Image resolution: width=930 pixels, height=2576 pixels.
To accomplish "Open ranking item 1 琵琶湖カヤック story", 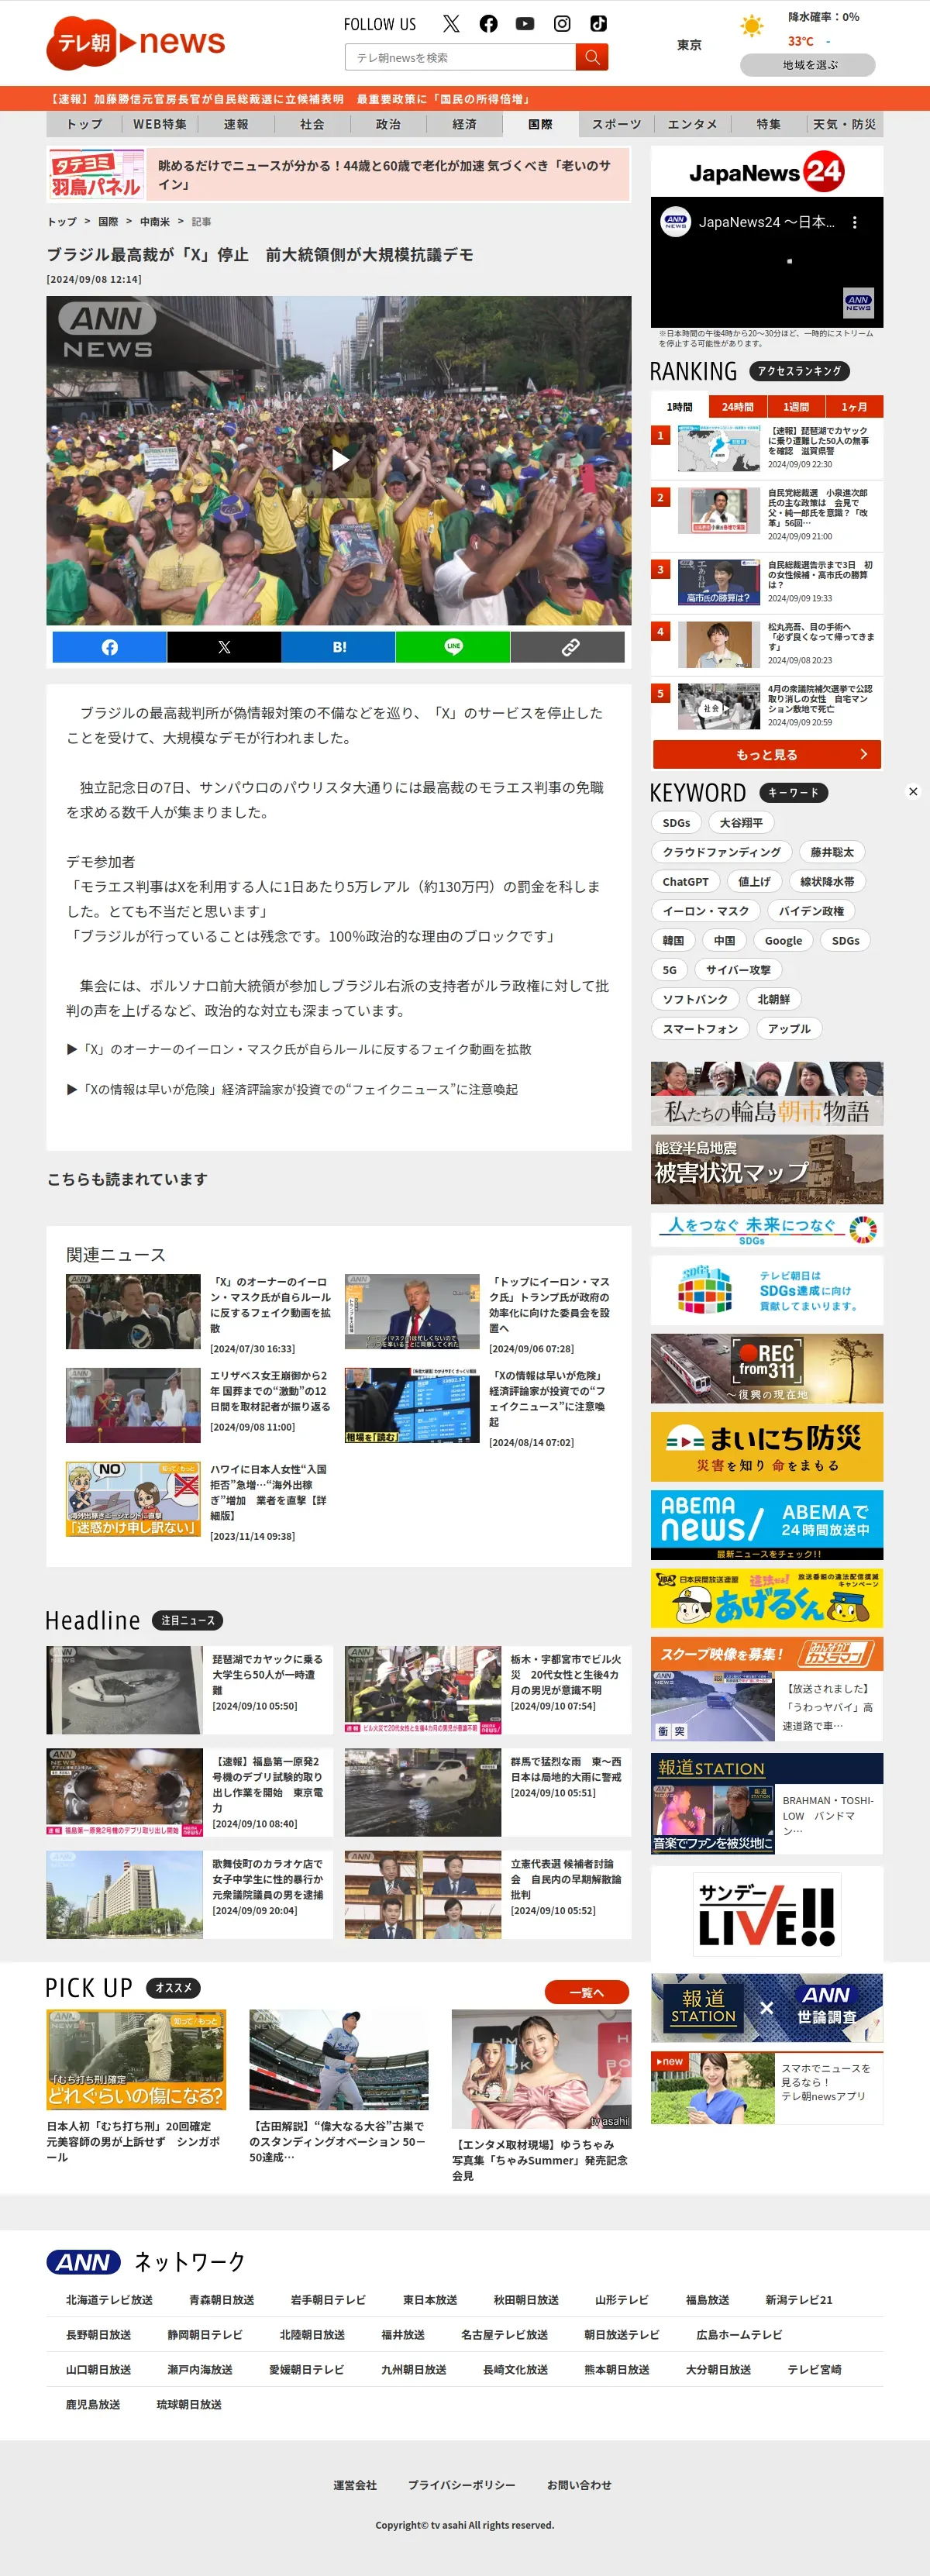I will [x=767, y=448].
